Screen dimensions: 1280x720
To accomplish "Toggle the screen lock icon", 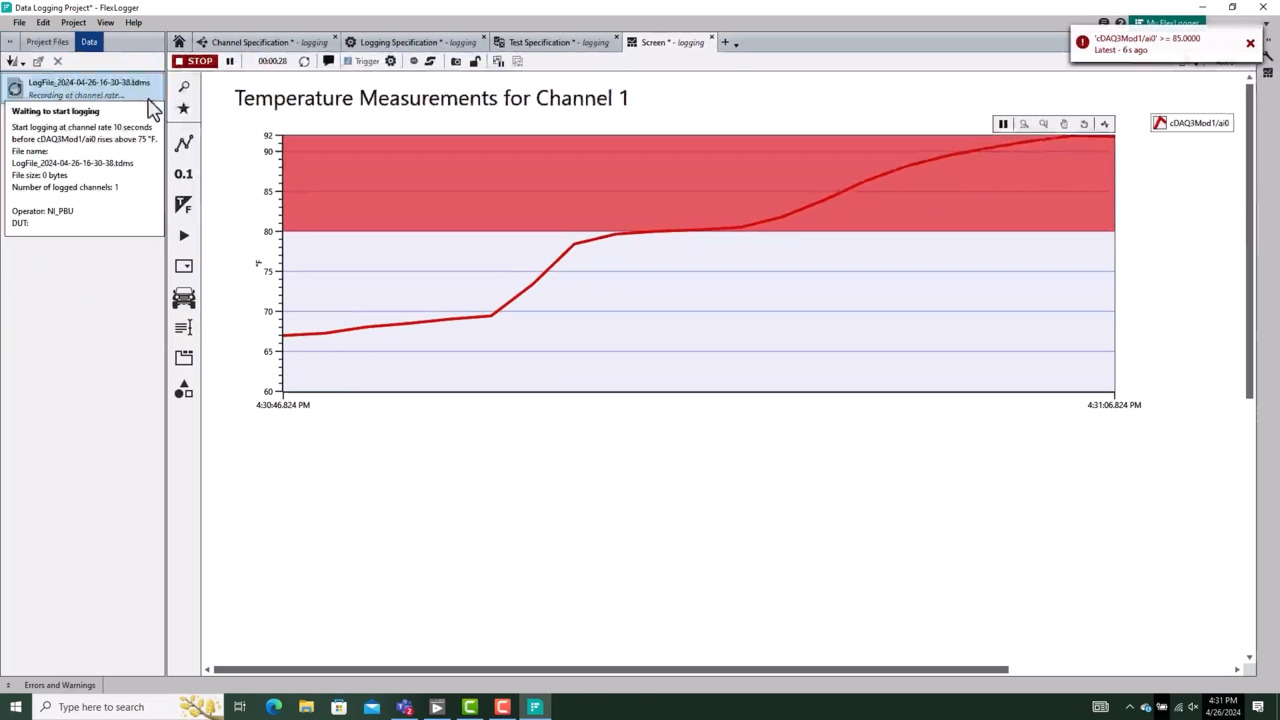I will tap(475, 61).
